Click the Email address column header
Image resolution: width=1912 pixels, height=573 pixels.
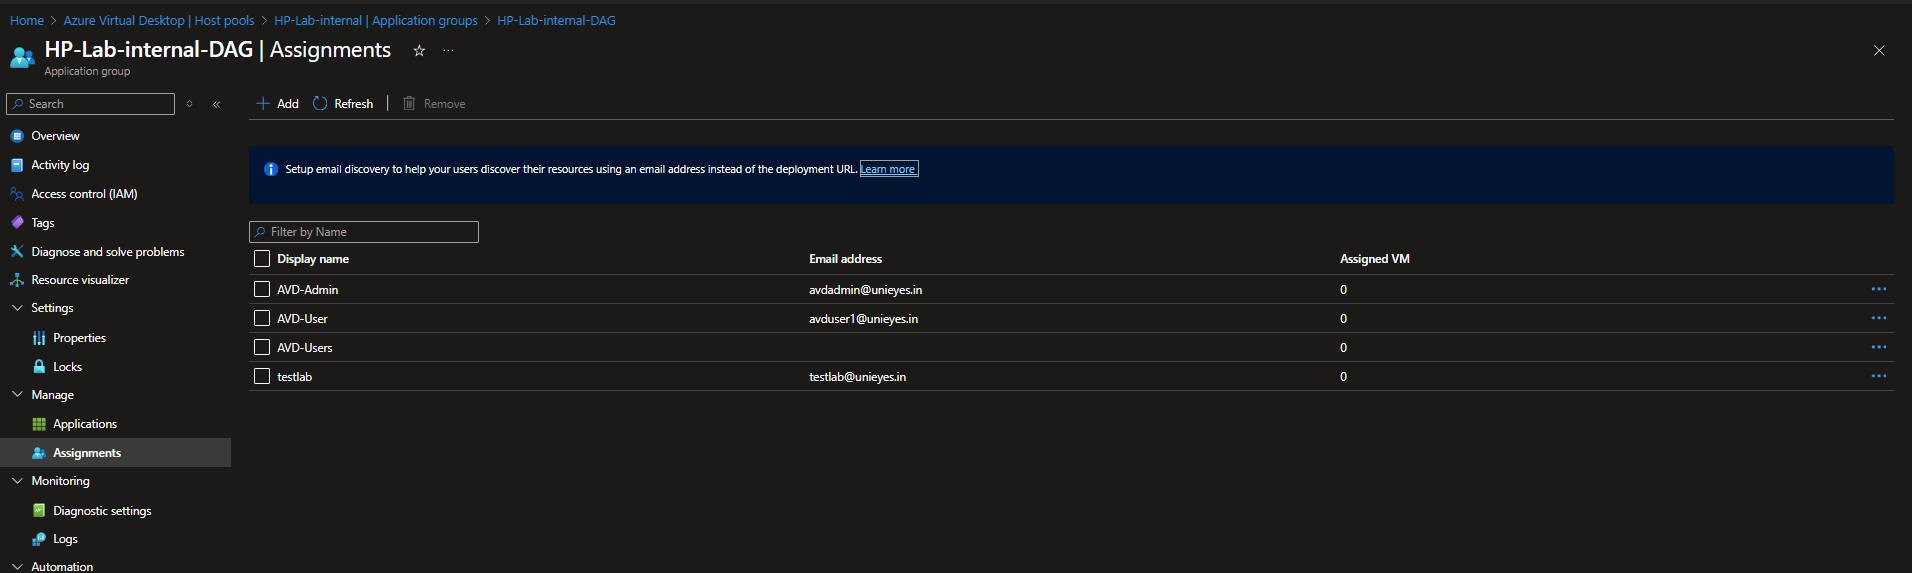(x=846, y=259)
